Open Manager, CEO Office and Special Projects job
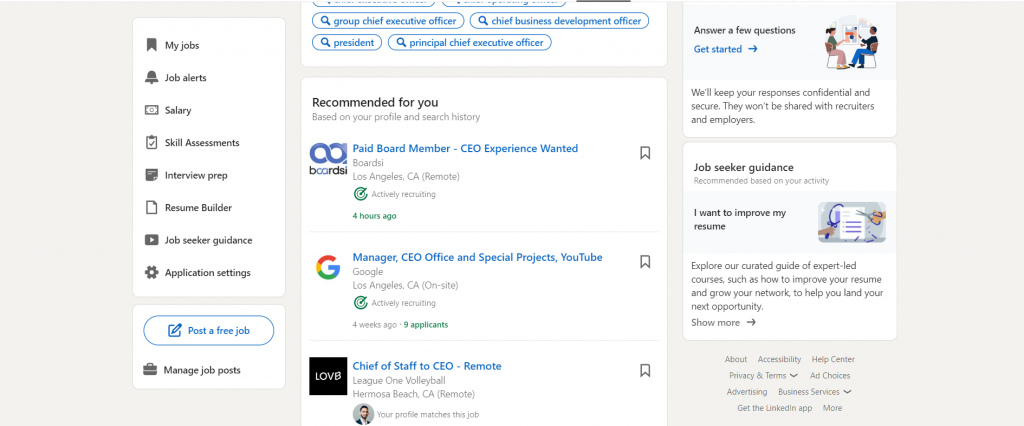The image size is (1024, 426). [x=477, y=257]
